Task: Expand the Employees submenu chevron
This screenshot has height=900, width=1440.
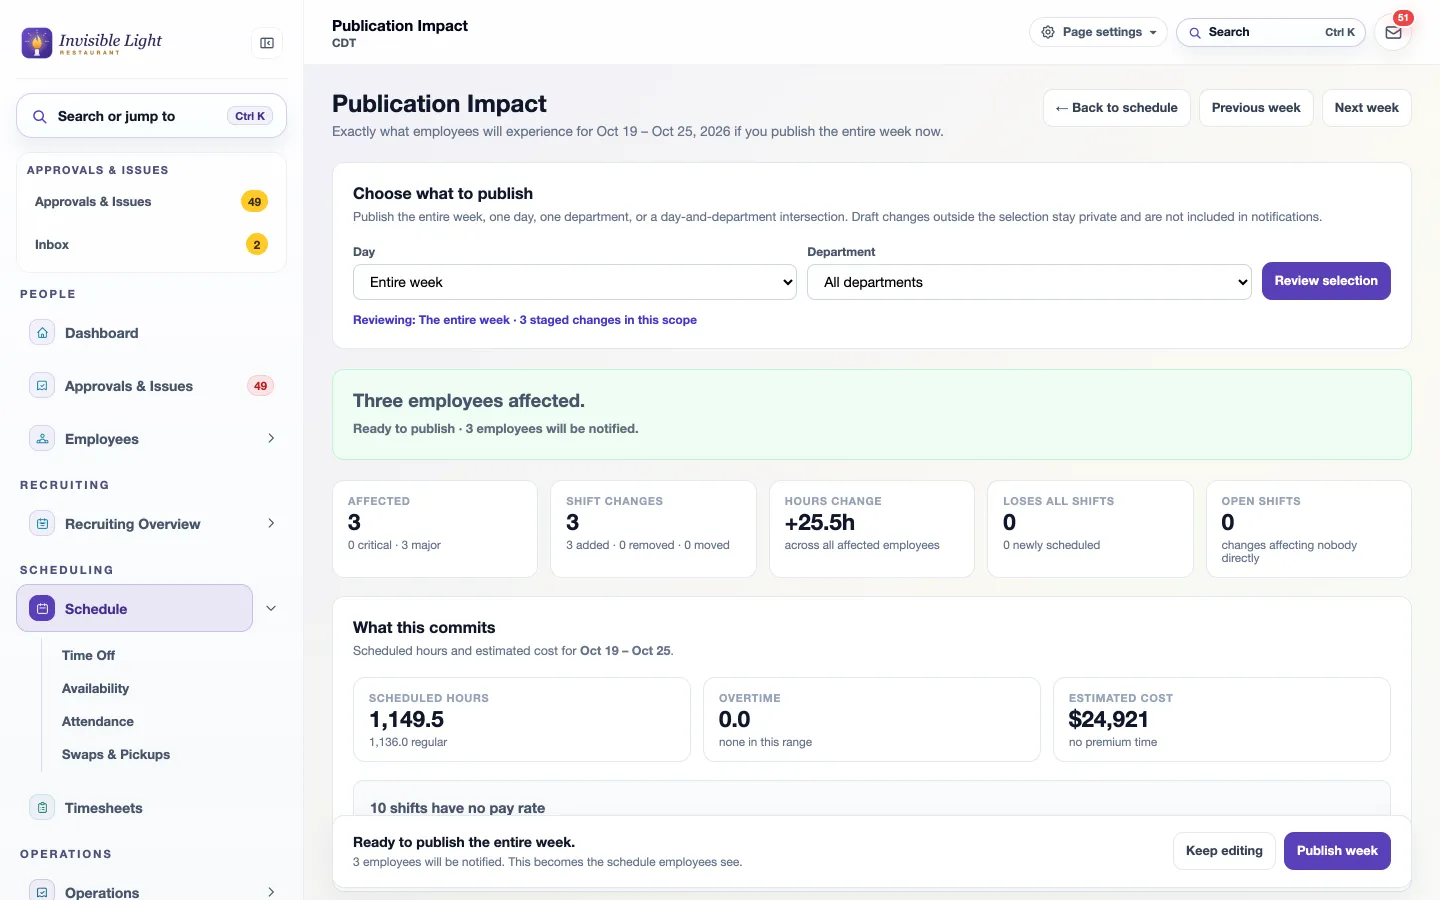Action: (x=271, y=439)
